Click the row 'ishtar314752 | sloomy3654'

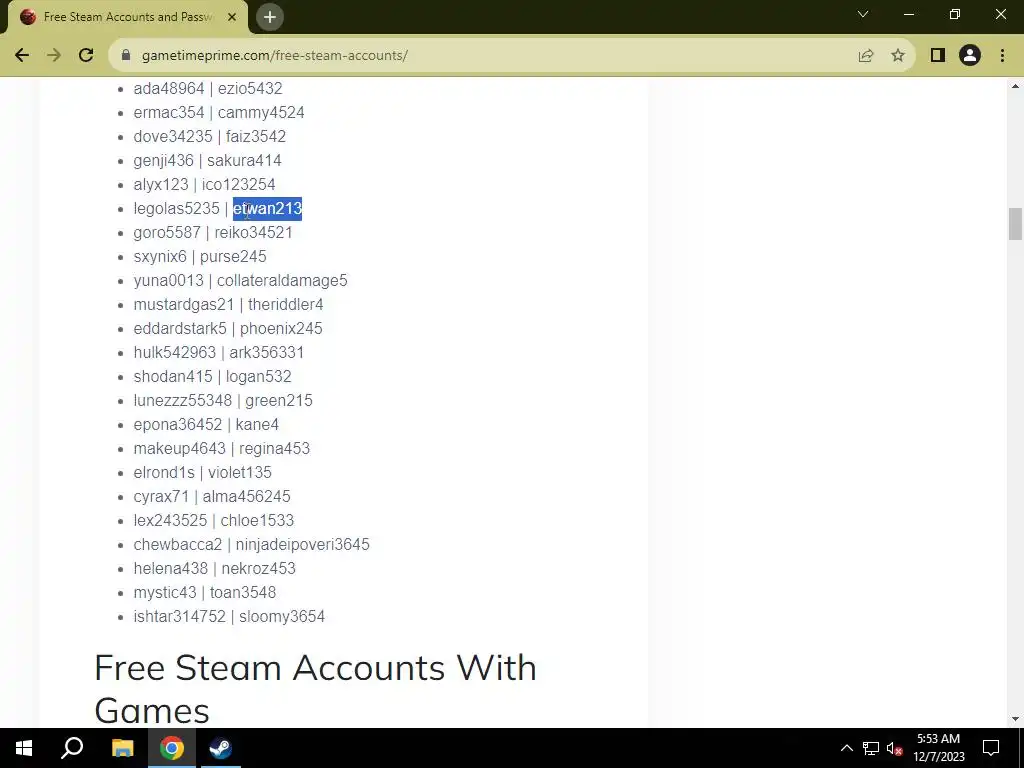pyautogui.click(x=229, y=616)
